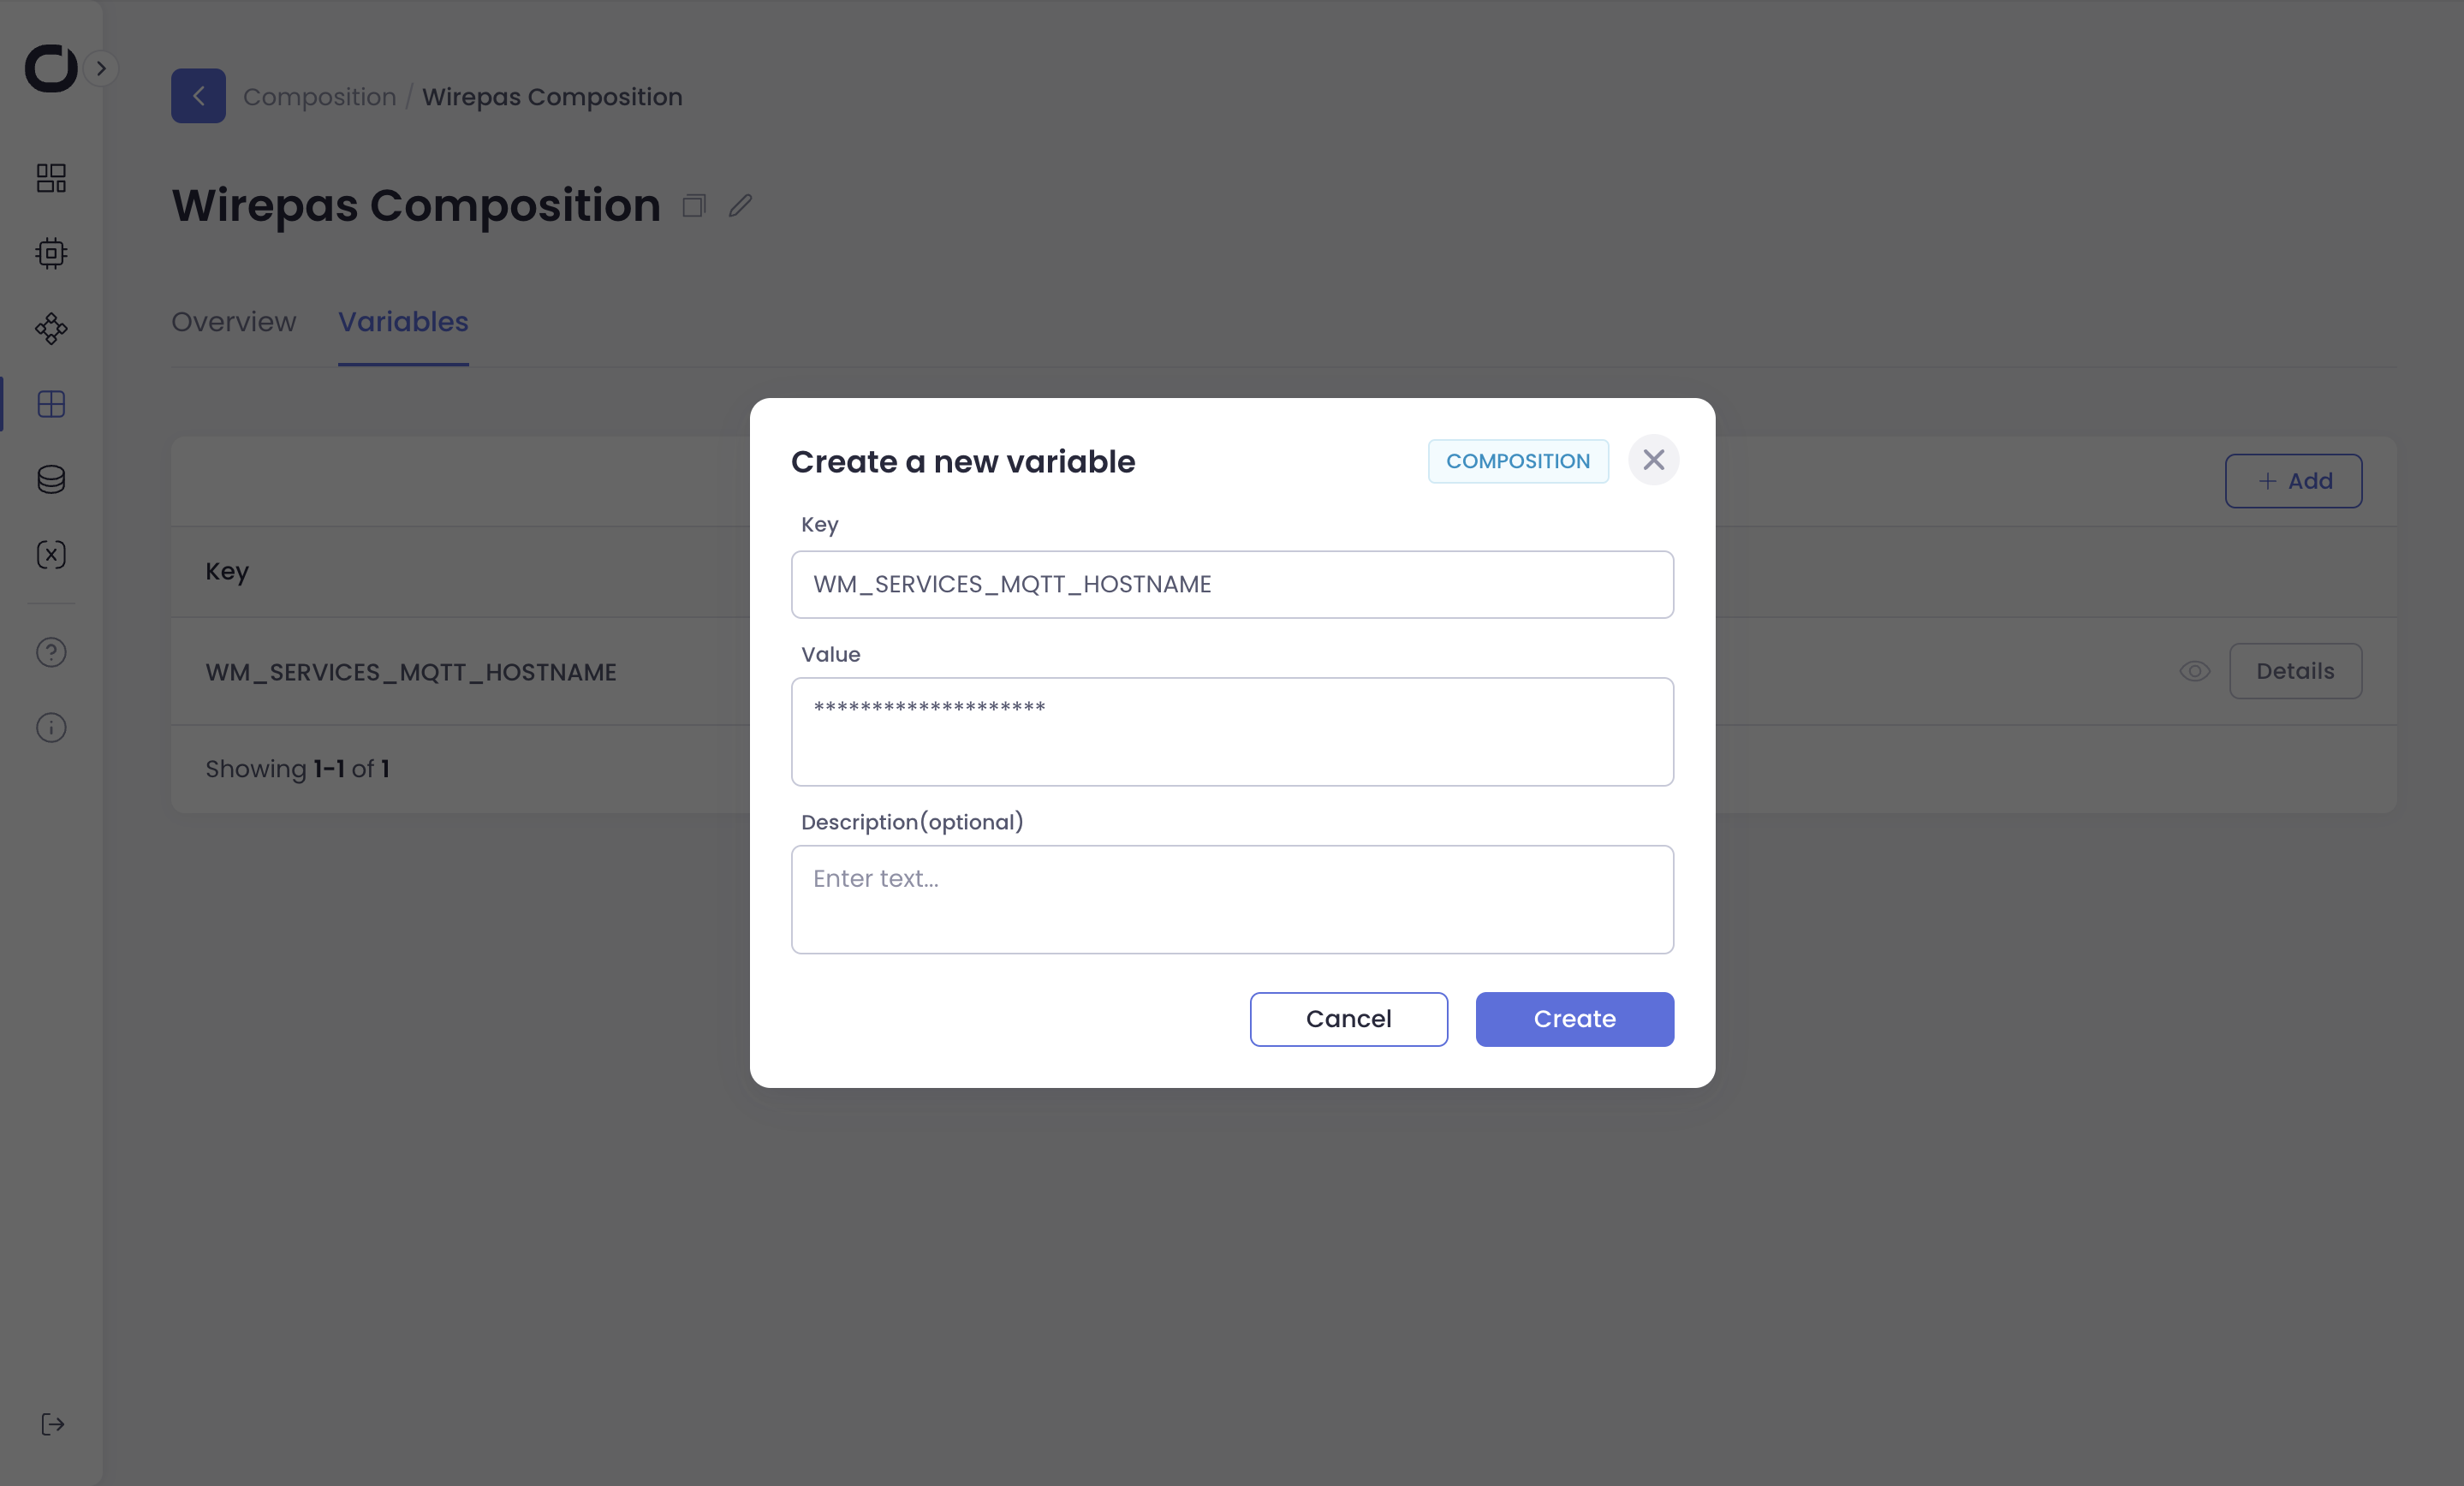Screen dimensions: 2464x1486
Task: Cancel the new variable dialog
Action: click(1348, 1019)
